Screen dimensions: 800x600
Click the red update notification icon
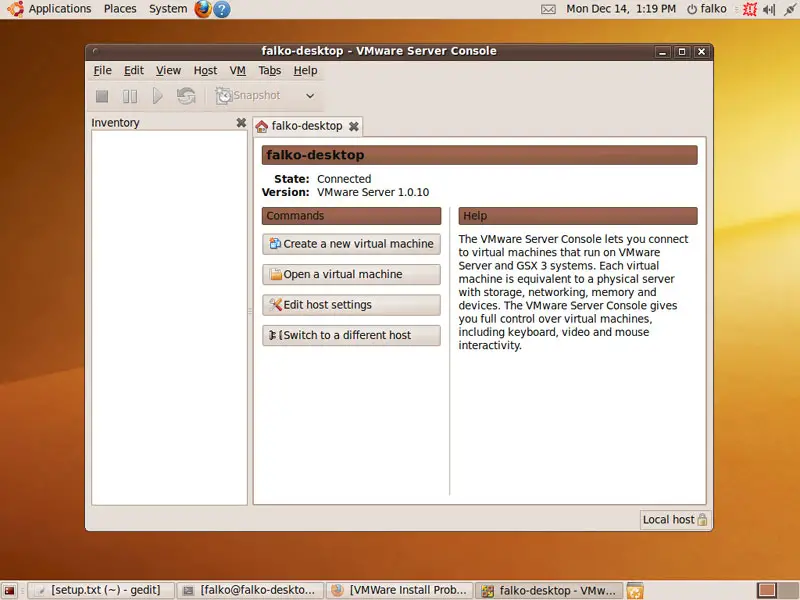(749, 9)
